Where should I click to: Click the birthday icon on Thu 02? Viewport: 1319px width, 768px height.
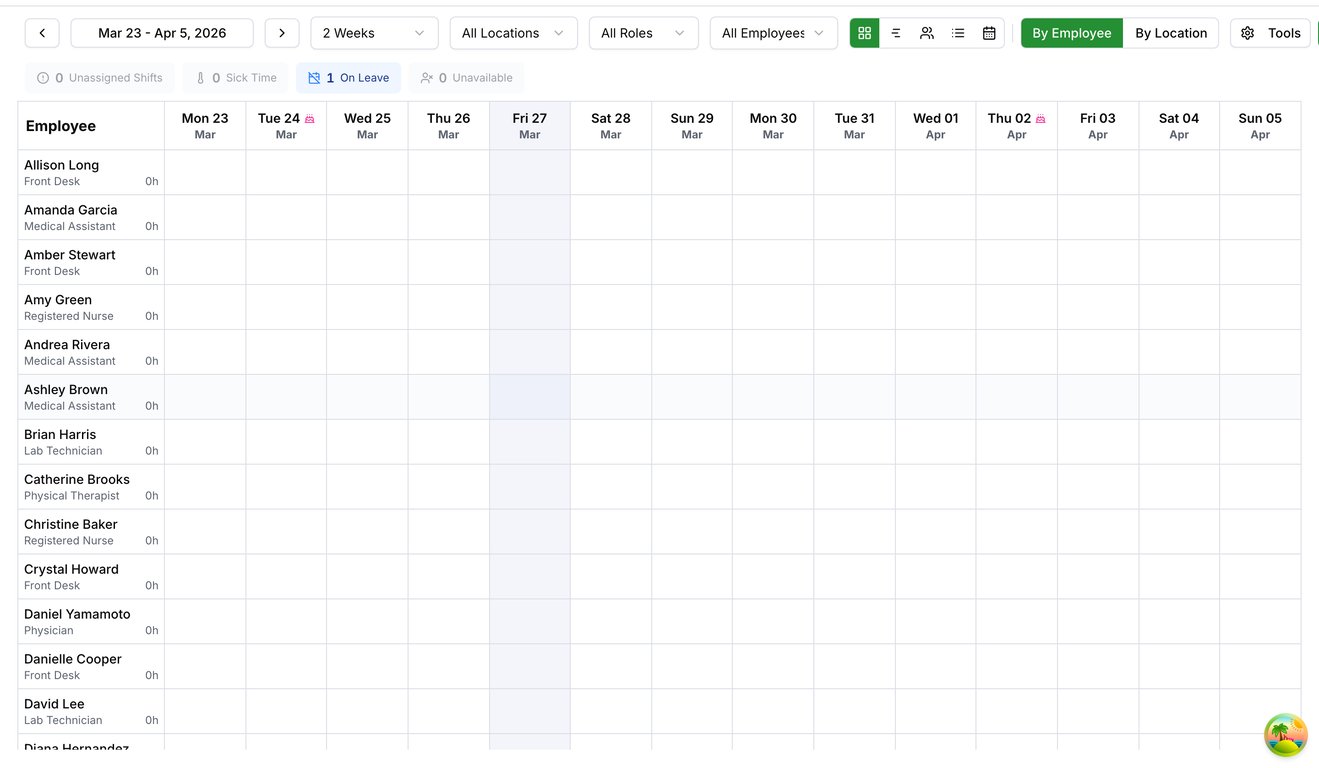[x=1040, y=119]
